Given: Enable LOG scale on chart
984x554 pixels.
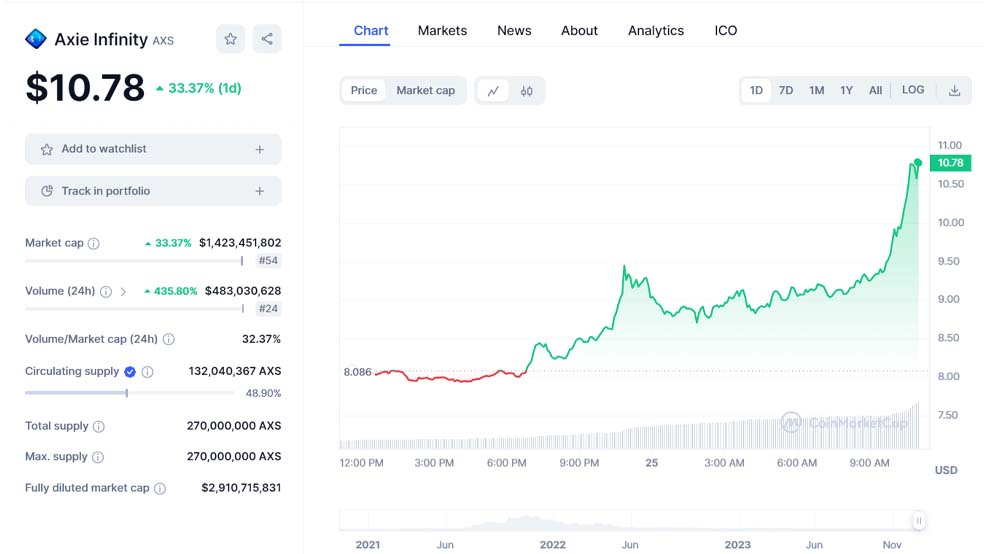Looking at the screenshot, I should tap(913, 90).
